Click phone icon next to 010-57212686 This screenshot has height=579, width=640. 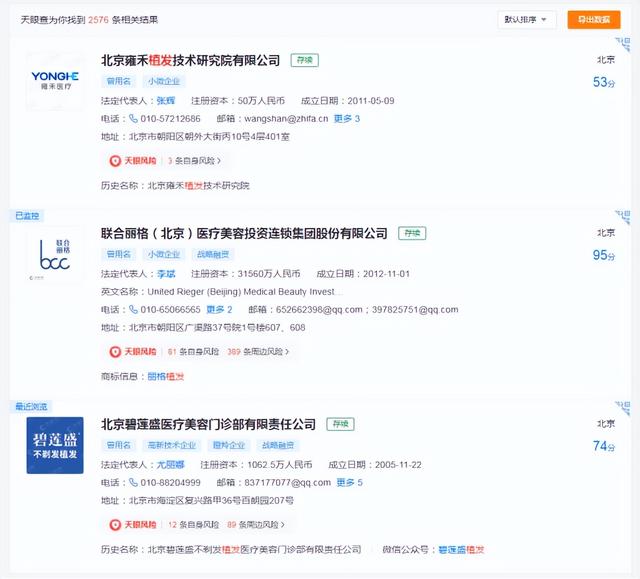pyautogui.click(x=133, y=119)
